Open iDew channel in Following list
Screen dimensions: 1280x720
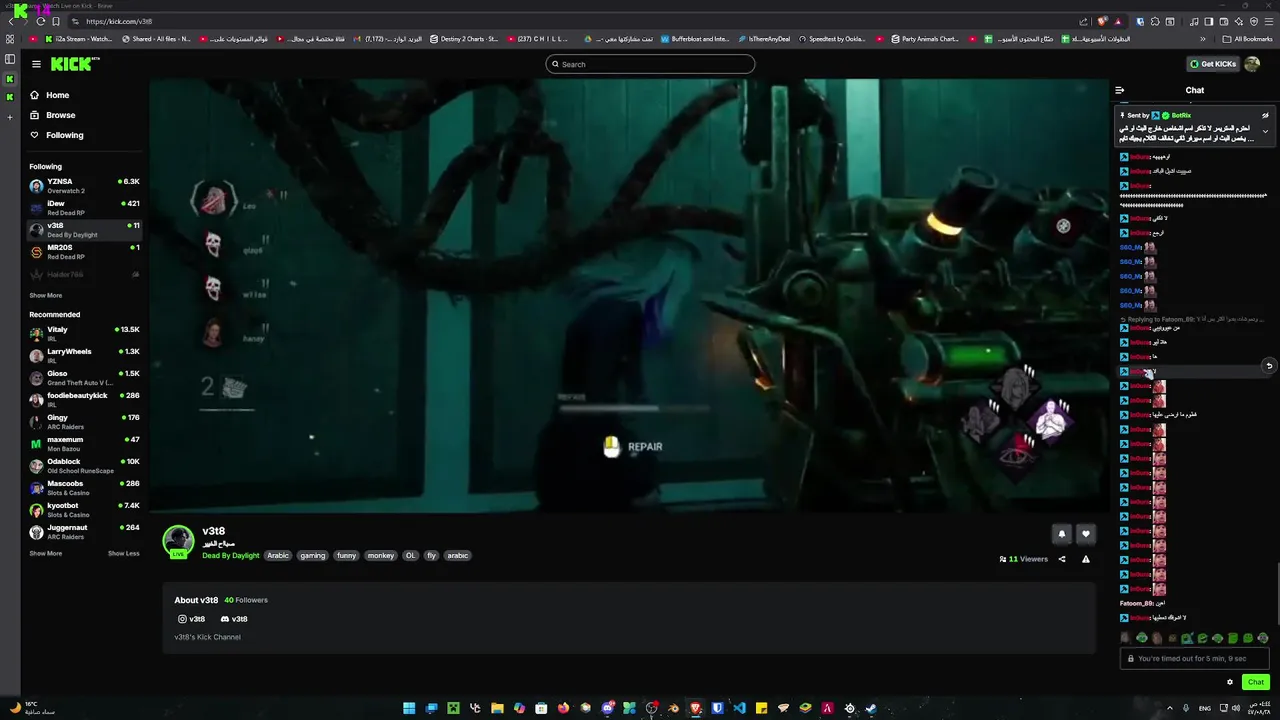(85, 208)
